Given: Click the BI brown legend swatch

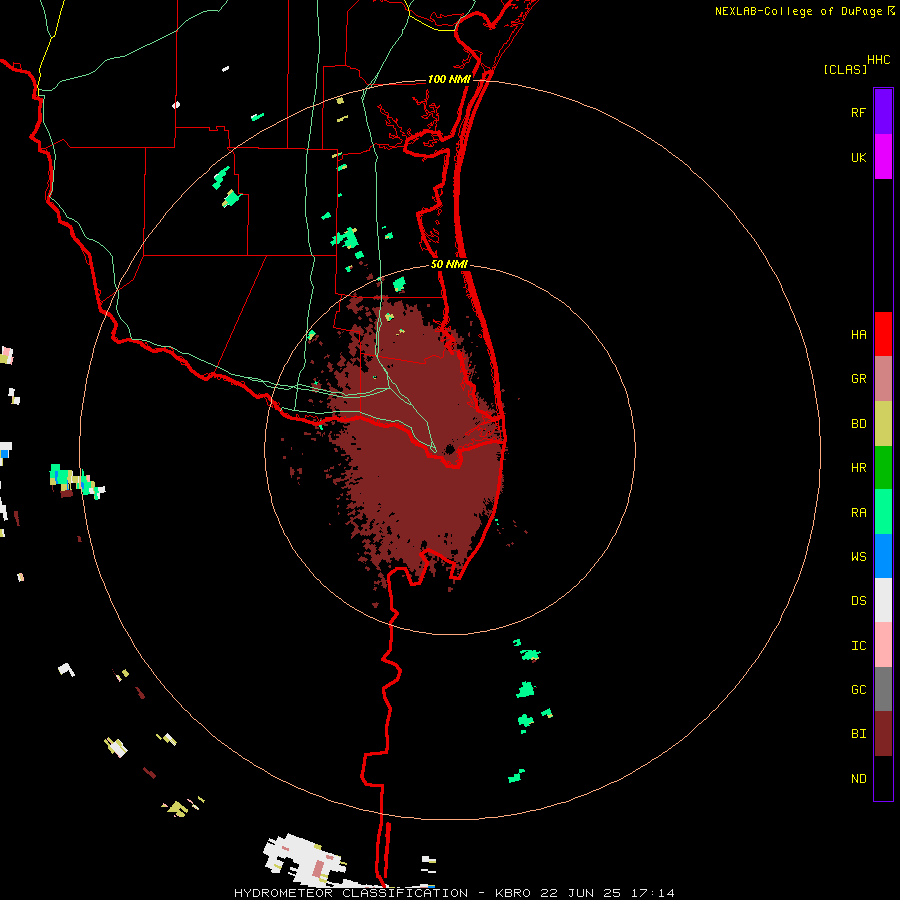Looking at the screenshot, I should tap(883, 734).
